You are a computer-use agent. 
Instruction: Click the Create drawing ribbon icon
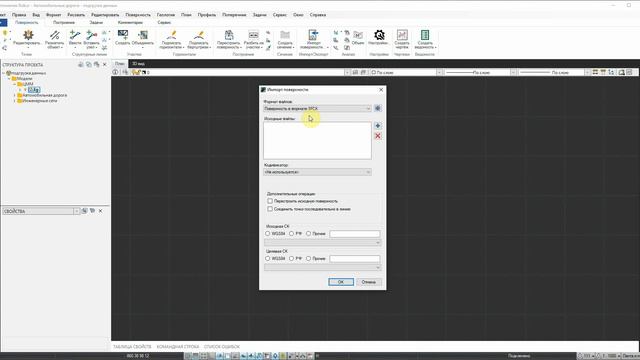tap(402, 39)
